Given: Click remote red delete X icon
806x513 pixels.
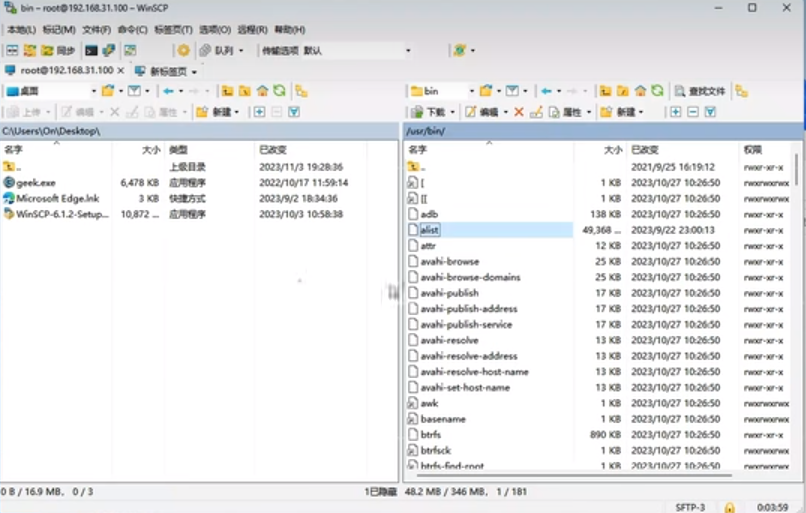Looking at the screenshot, I should pyautogui.click(x=519, y=112).
